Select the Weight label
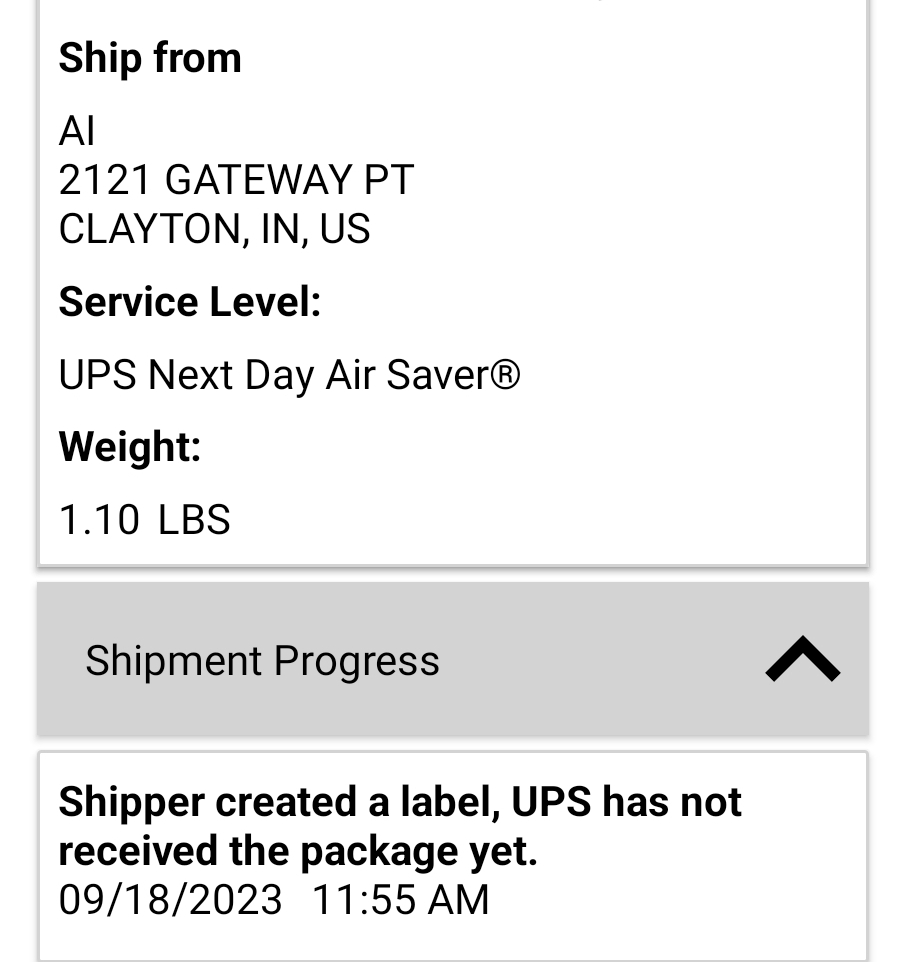The width and height of the screenshot is (904, 962). click(130, 447)
